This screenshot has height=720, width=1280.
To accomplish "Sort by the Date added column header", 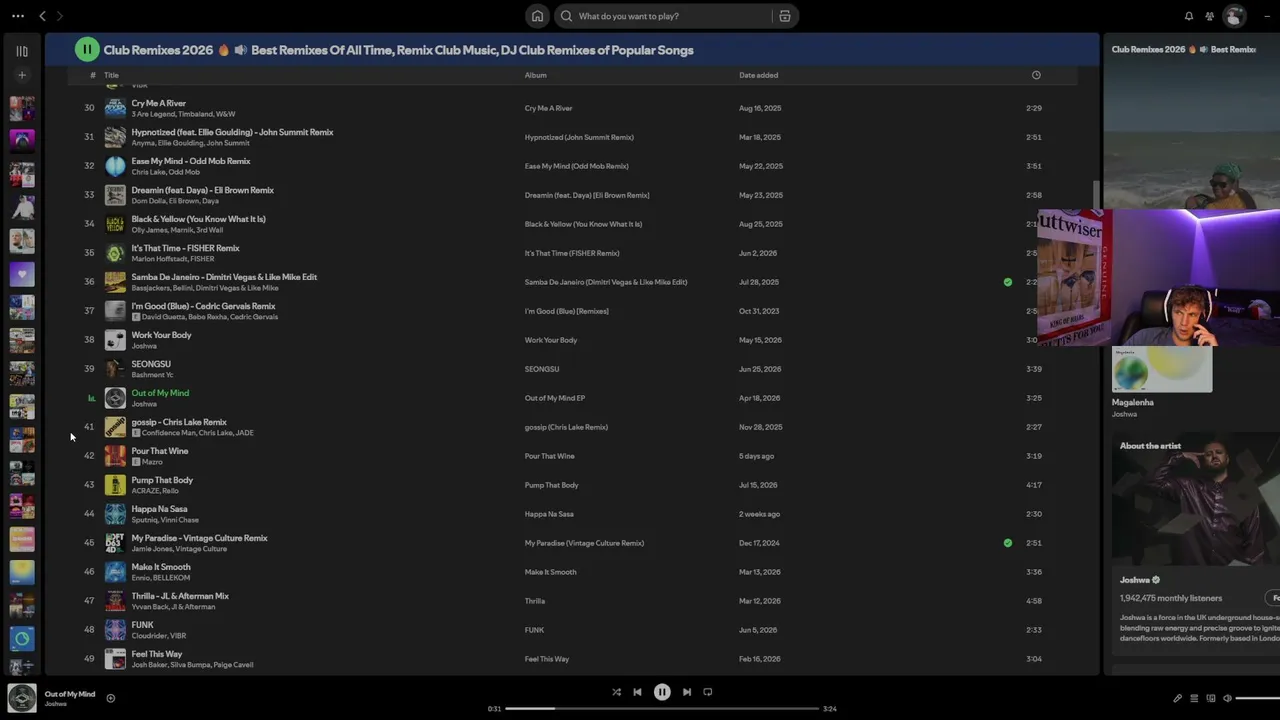I will pos(759,75).
